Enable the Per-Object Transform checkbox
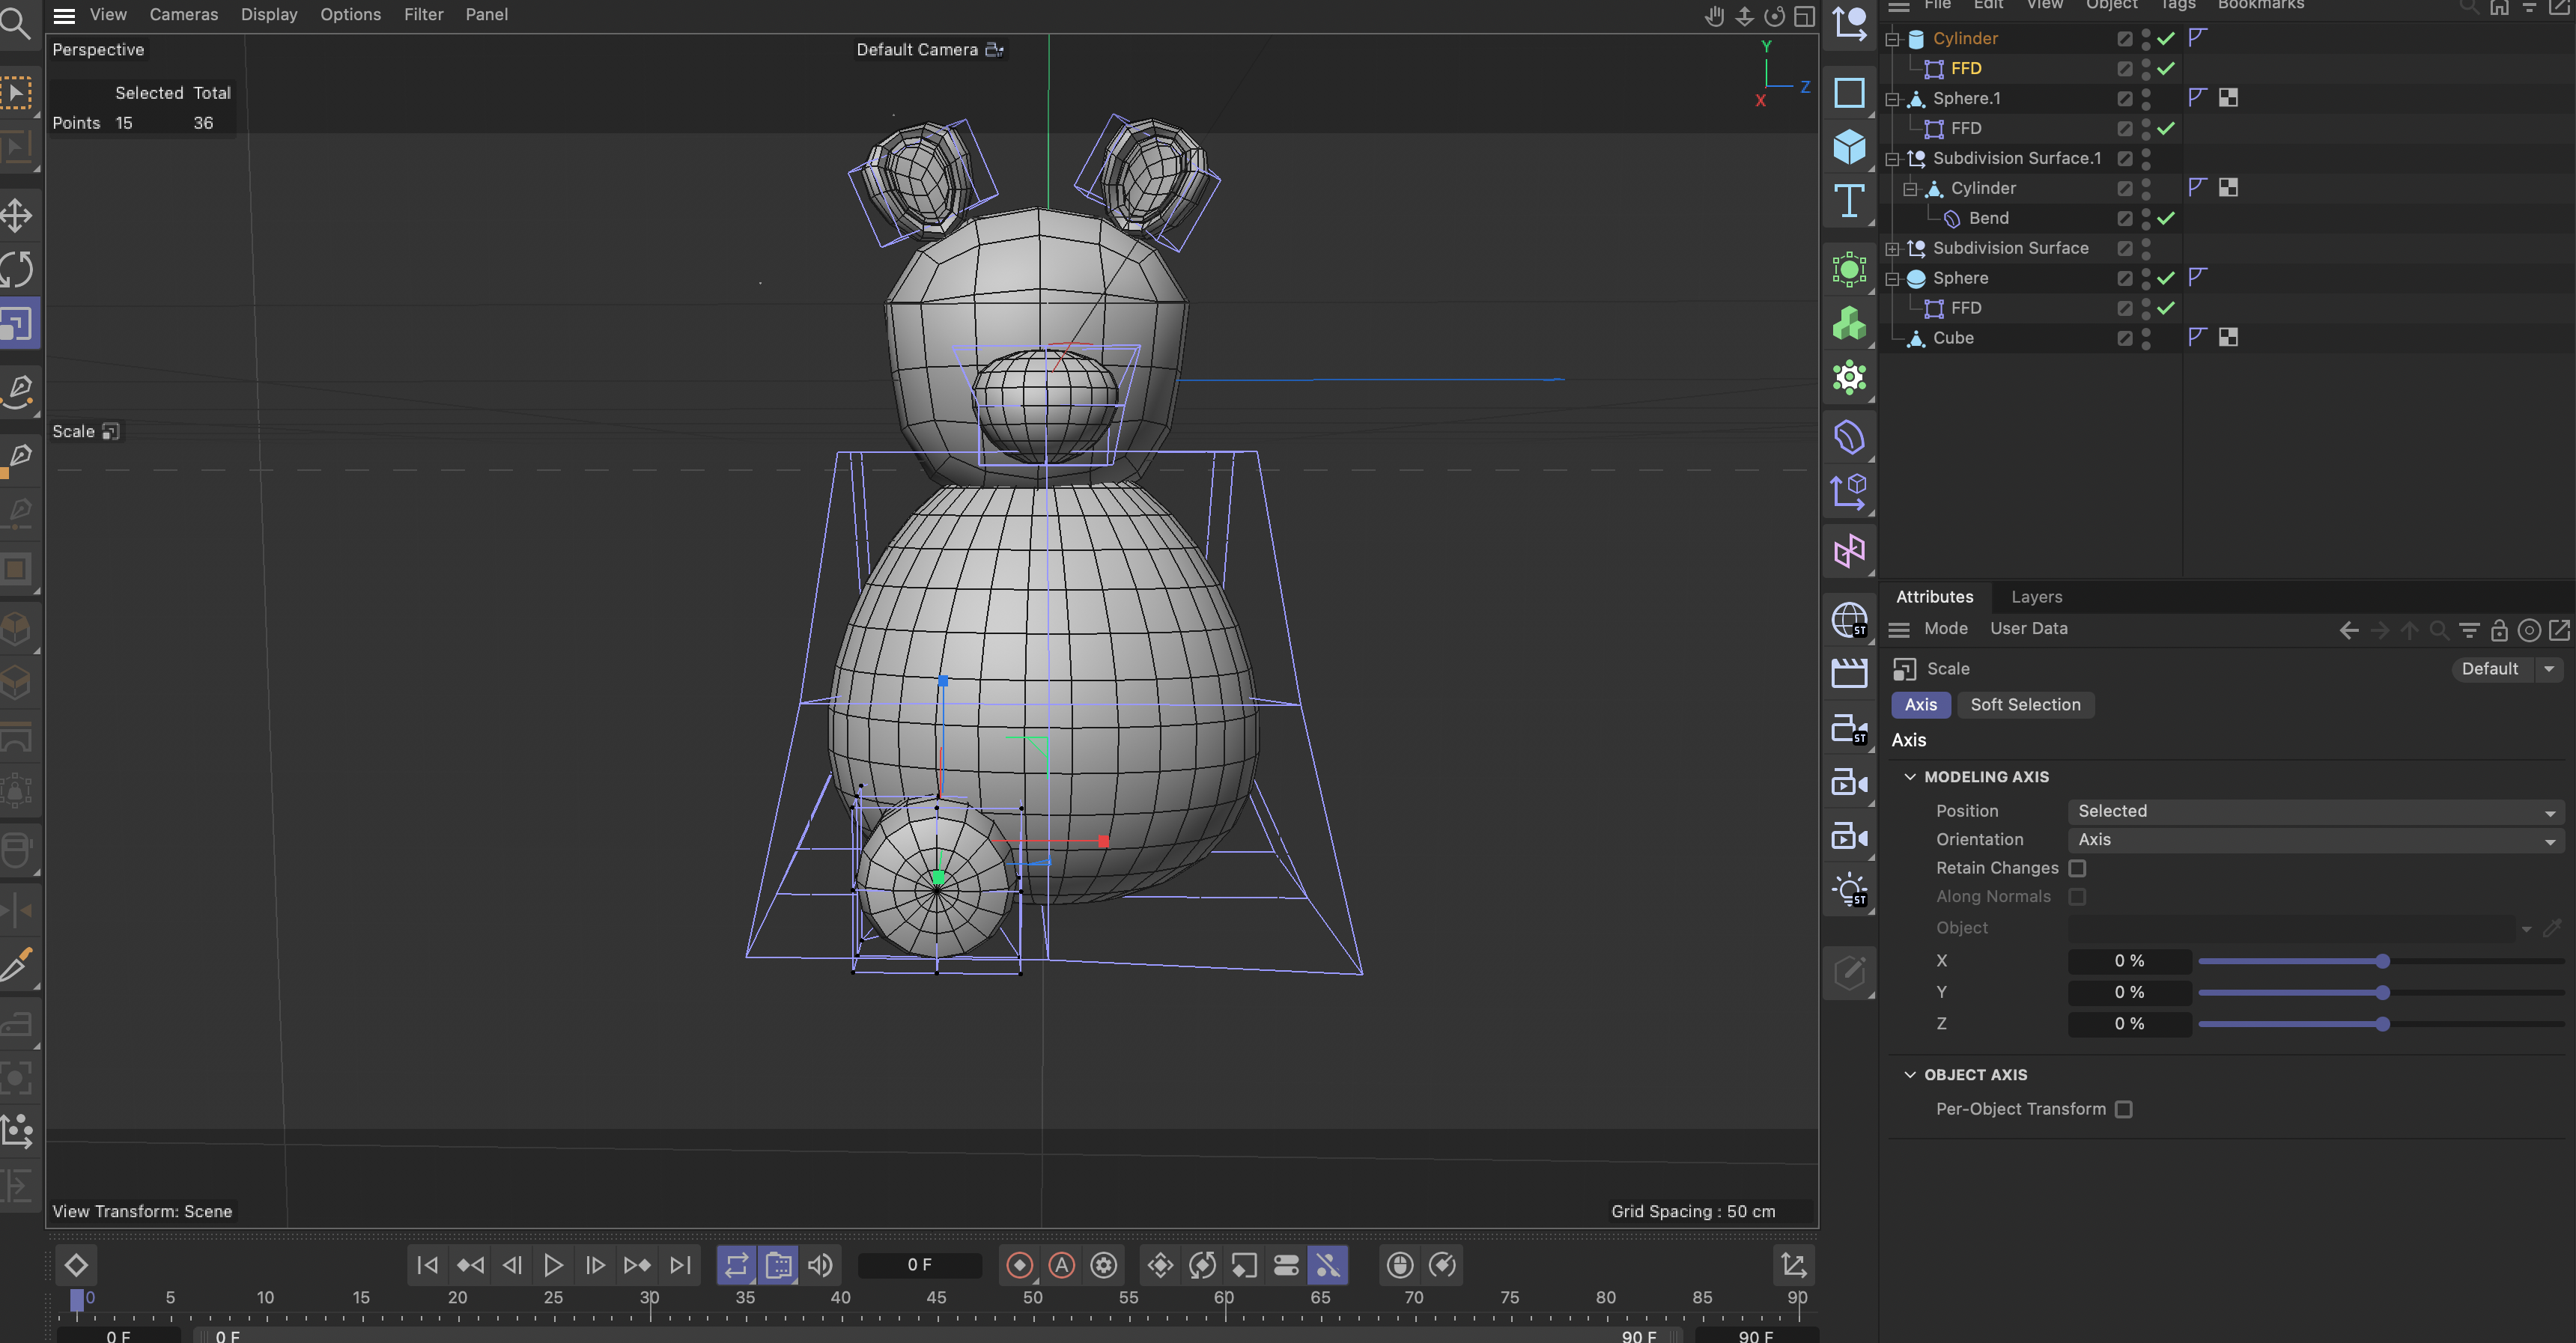Screen dimensions: 2576x1343 click(2123, 1109)
